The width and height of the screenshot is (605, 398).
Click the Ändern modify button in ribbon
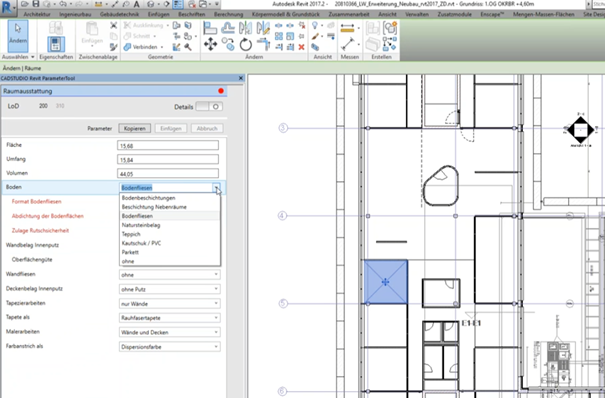click(x=18, y=36)
